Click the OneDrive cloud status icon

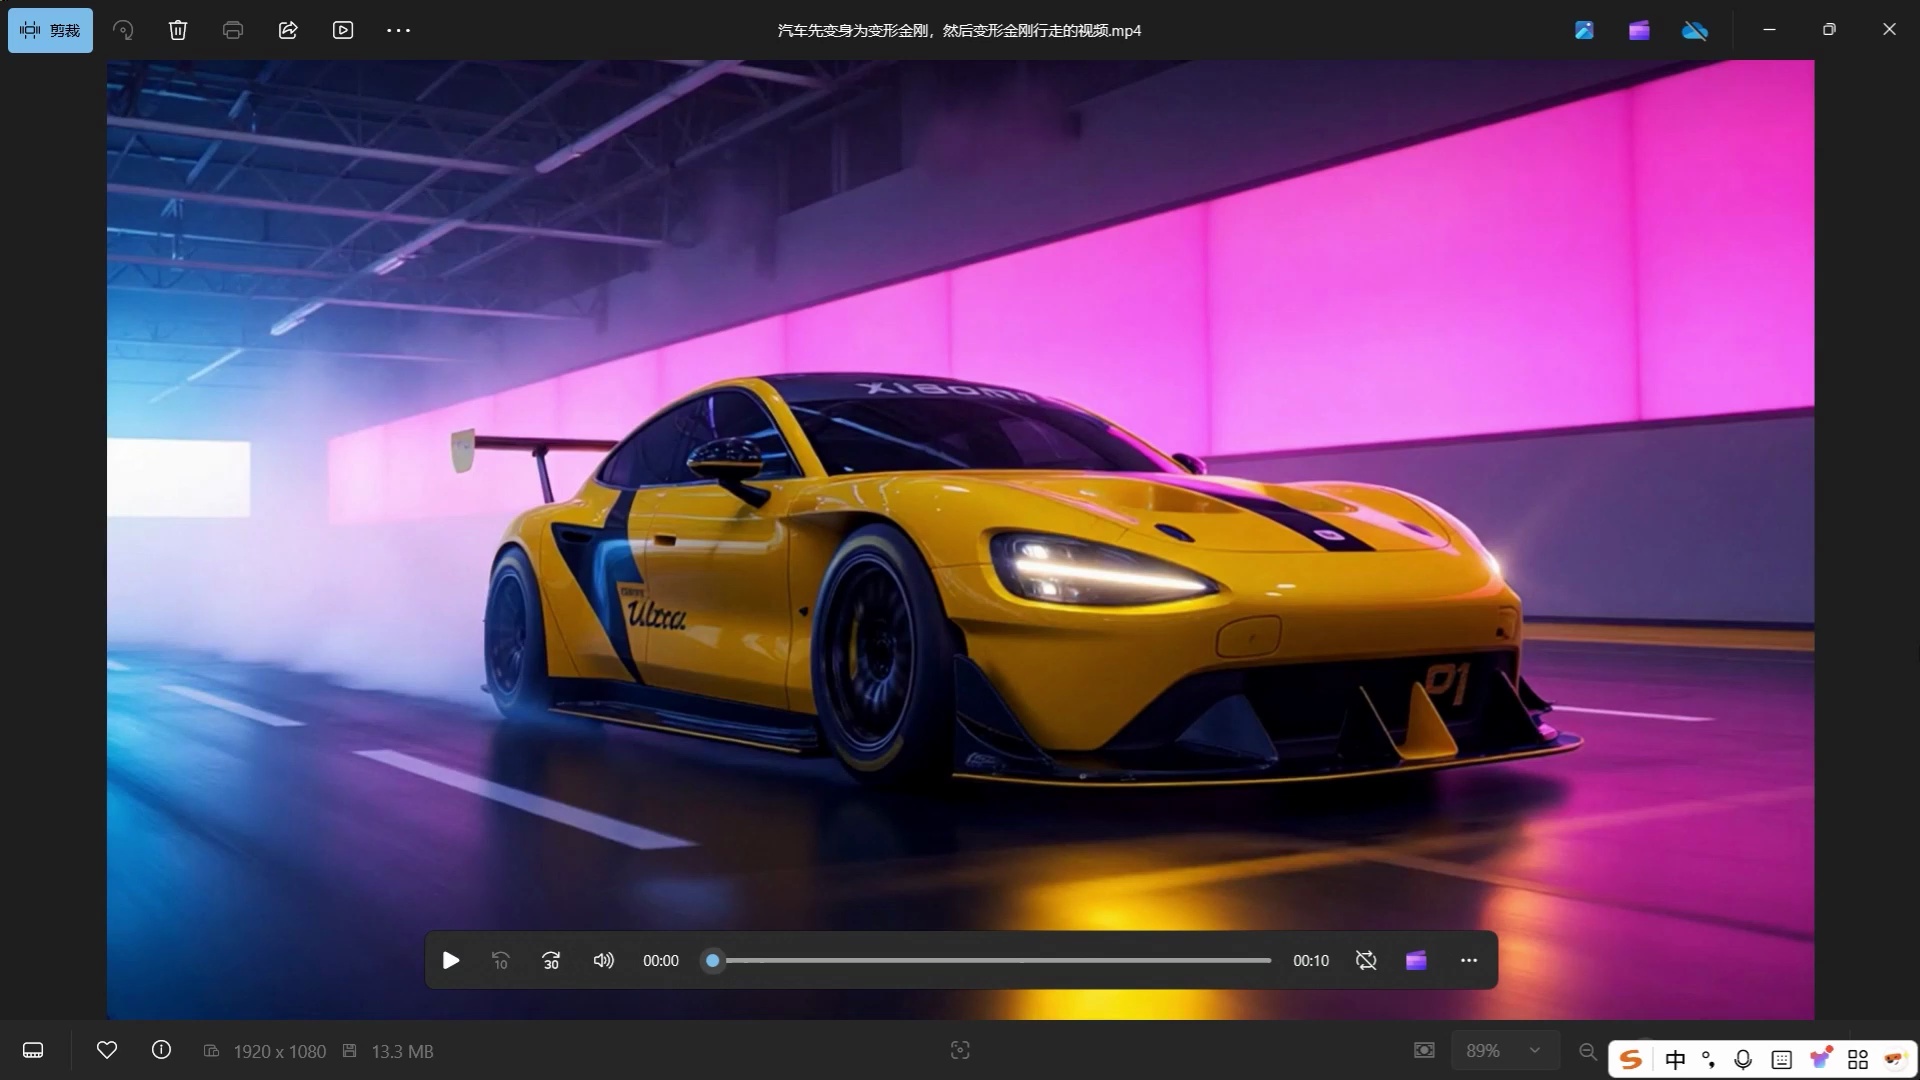coord(1695,30)
